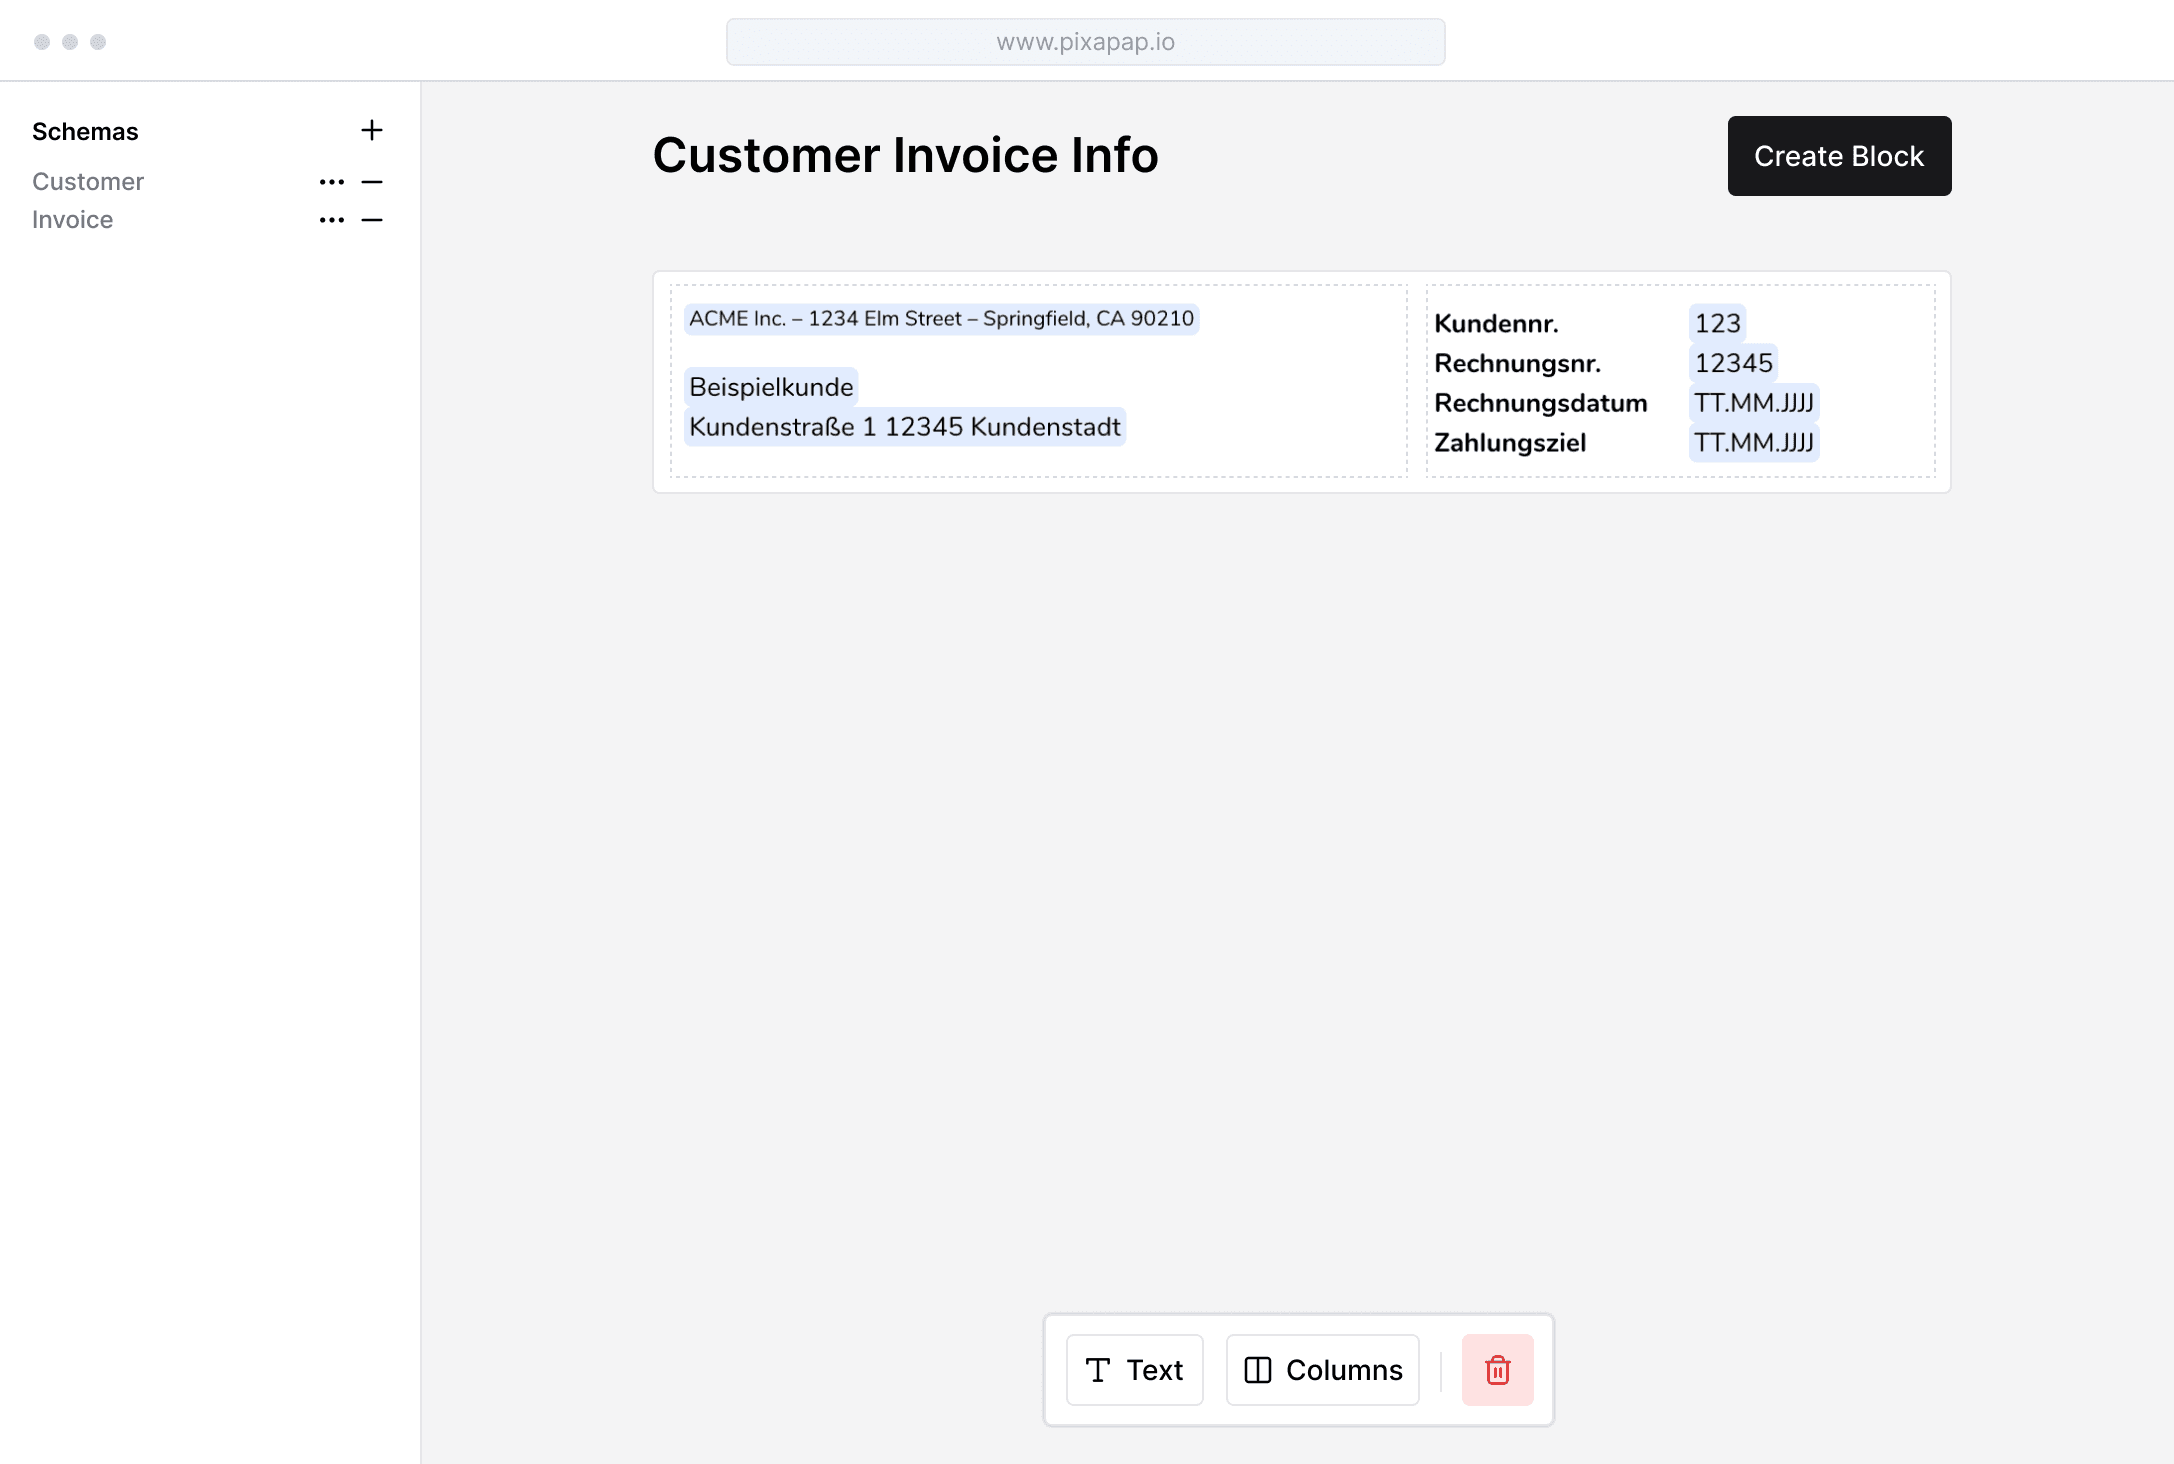This screenshot has height=1464, width=2174.
Task: Open the Customer schema three-dot menu
Action: [x=332, y=182]
